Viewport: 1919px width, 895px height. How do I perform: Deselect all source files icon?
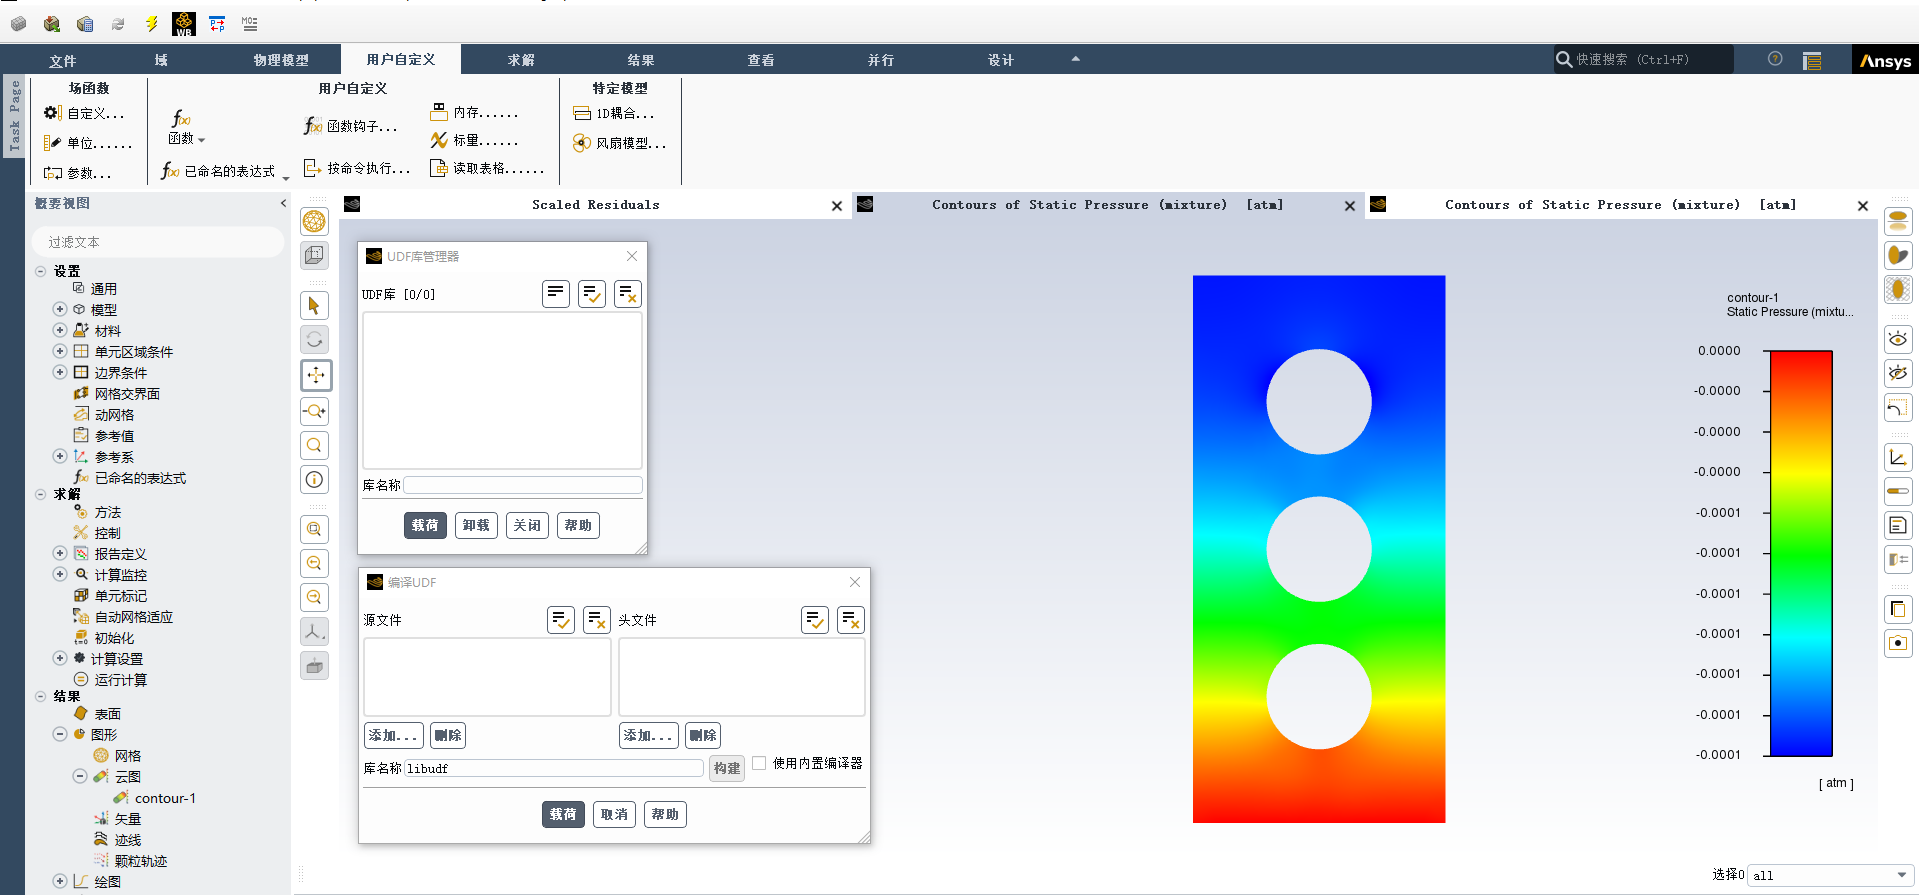point(597,620)
